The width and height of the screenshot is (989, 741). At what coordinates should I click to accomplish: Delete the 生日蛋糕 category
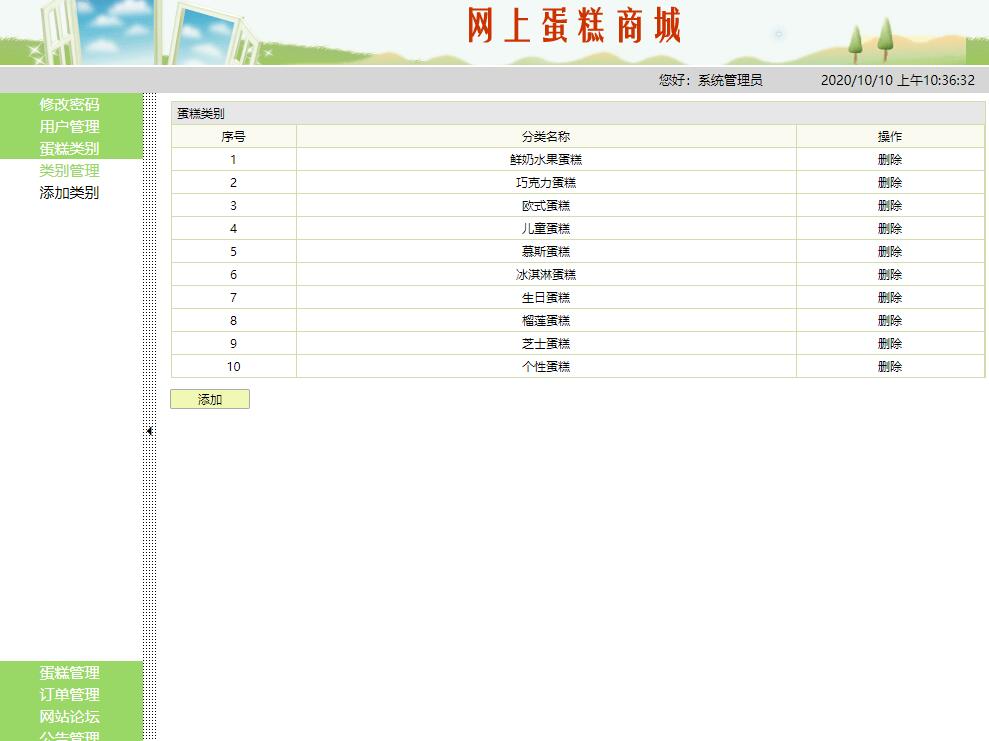tap(890, 298)
